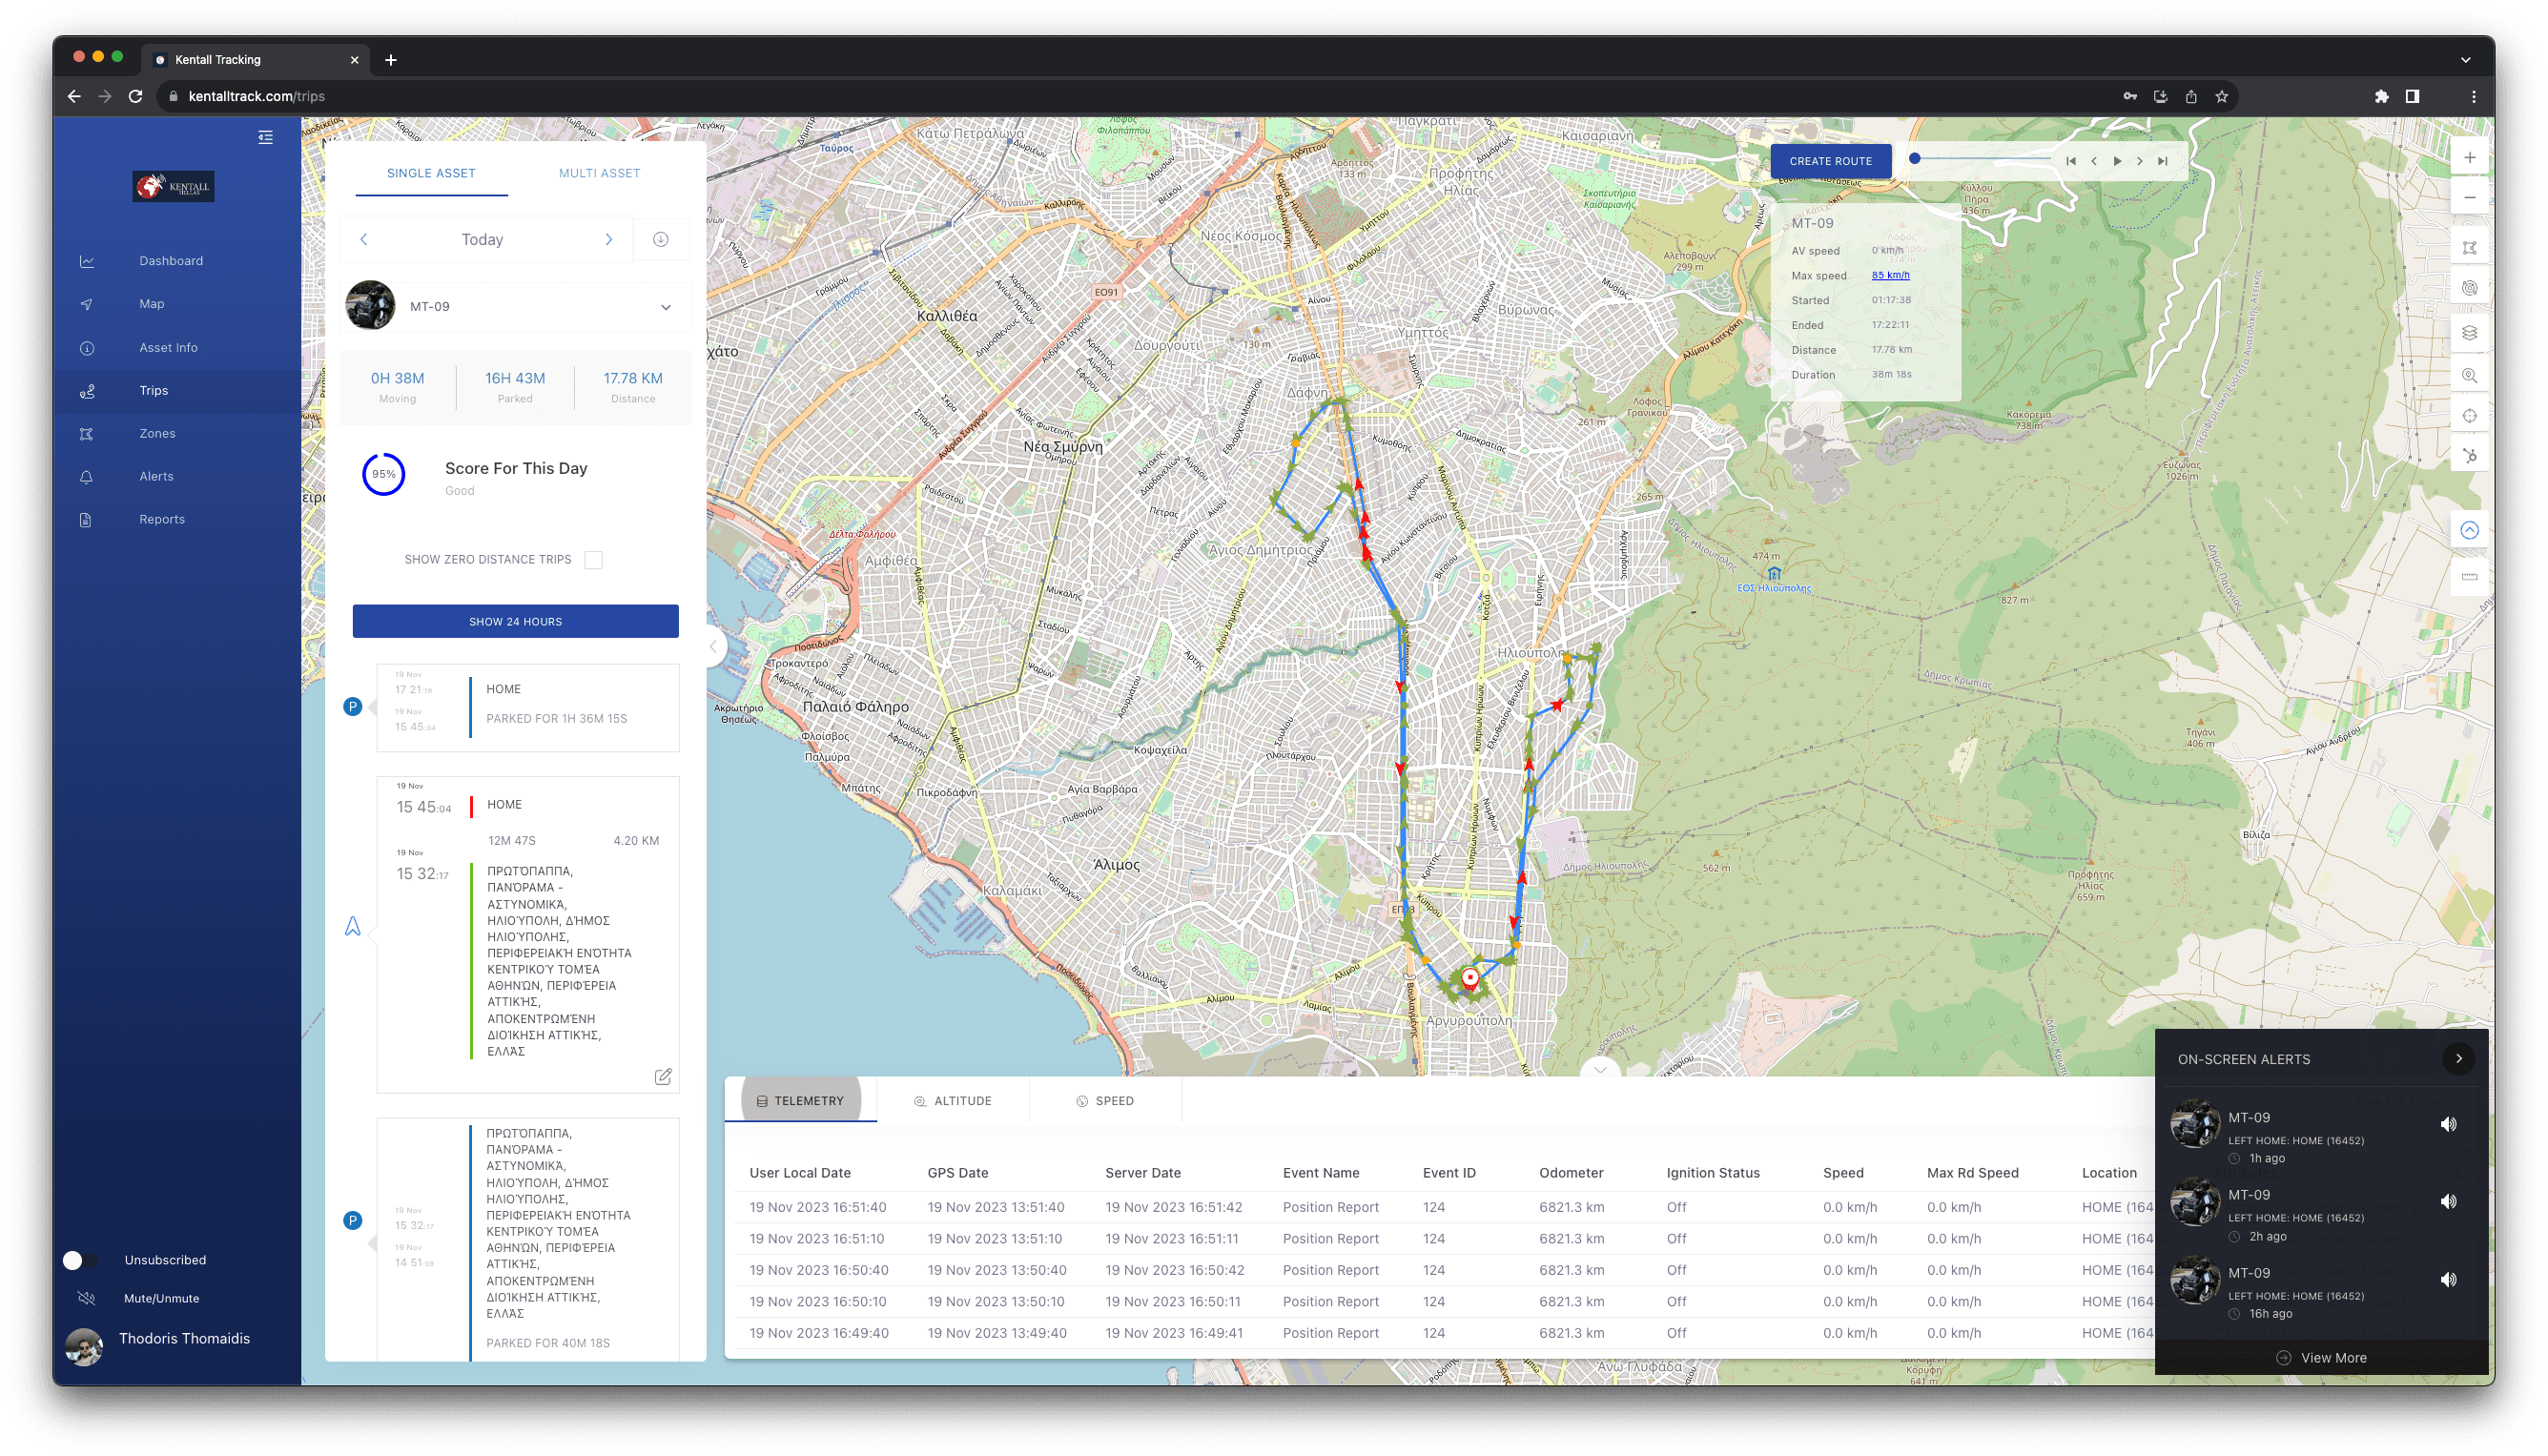Screen dimensions: 2548x1456
Task: Play the trip route playback
Action: [x=2117, y=161]
